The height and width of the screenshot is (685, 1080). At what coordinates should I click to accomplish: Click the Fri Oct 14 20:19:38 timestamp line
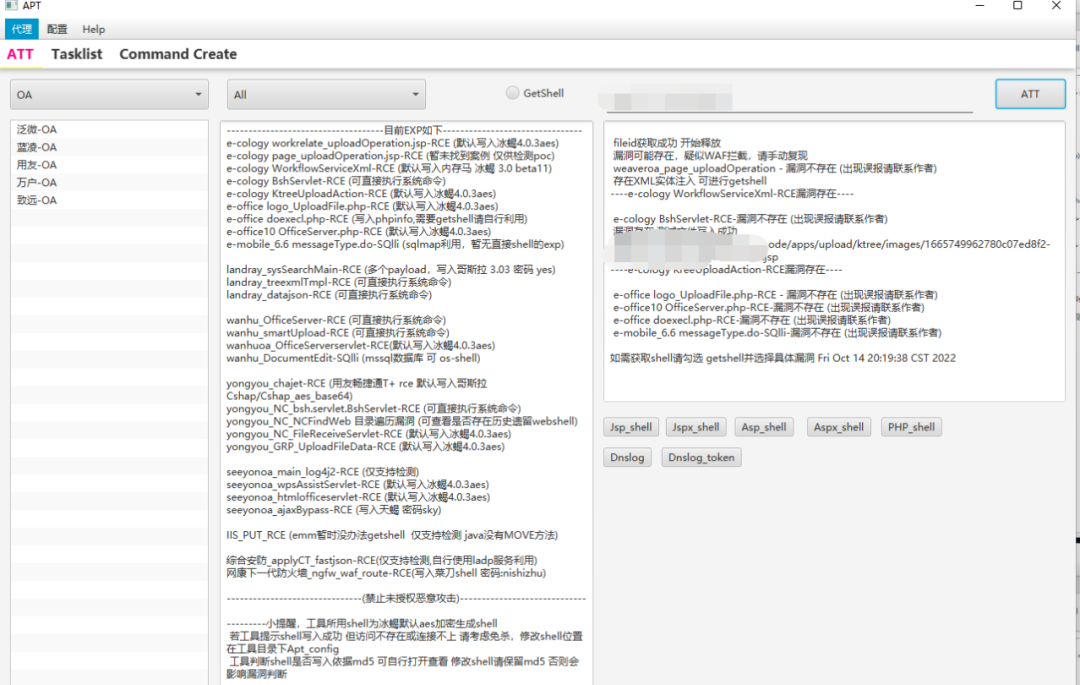(x=783, y=358)
